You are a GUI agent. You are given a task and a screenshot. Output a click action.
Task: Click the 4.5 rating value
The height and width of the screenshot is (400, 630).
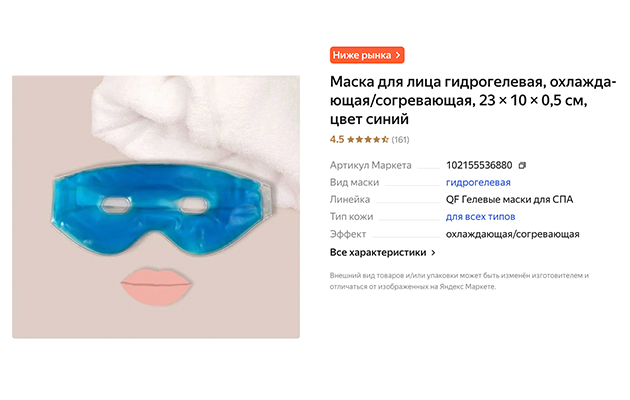[337, 140]
